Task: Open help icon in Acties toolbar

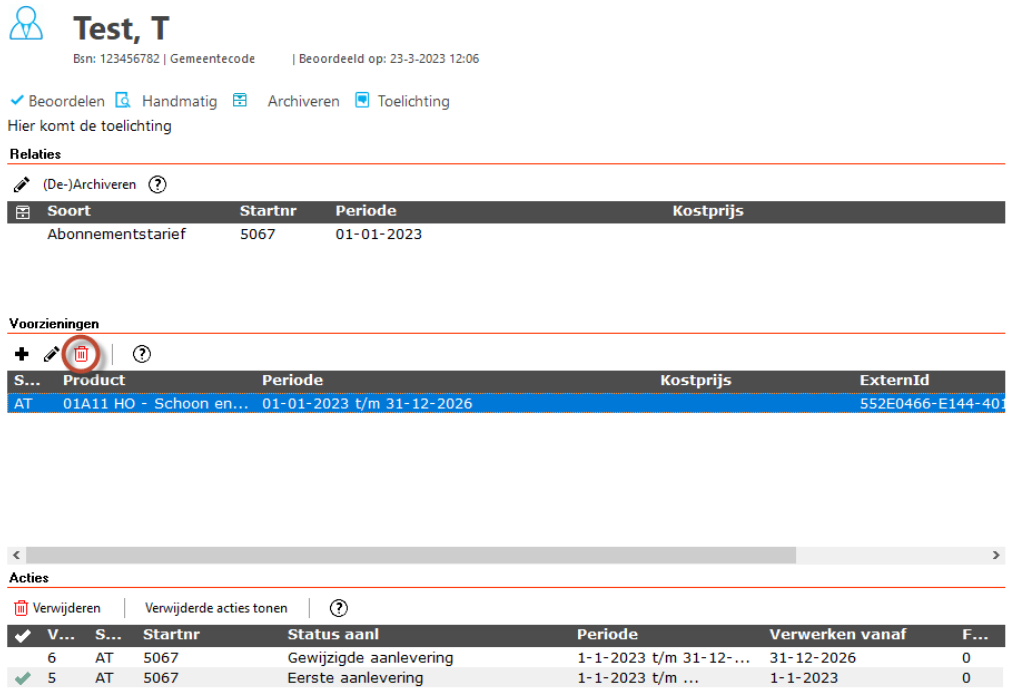Action: [x=339, y=608]
